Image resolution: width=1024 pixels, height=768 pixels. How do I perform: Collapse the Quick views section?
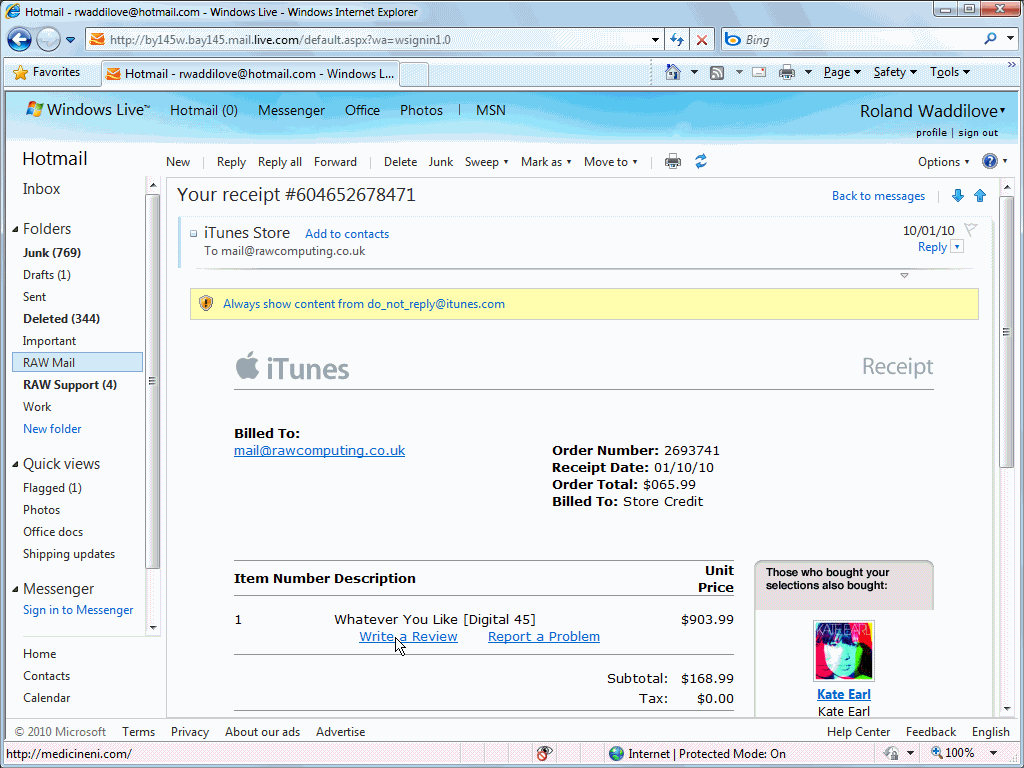pos(16,465)
